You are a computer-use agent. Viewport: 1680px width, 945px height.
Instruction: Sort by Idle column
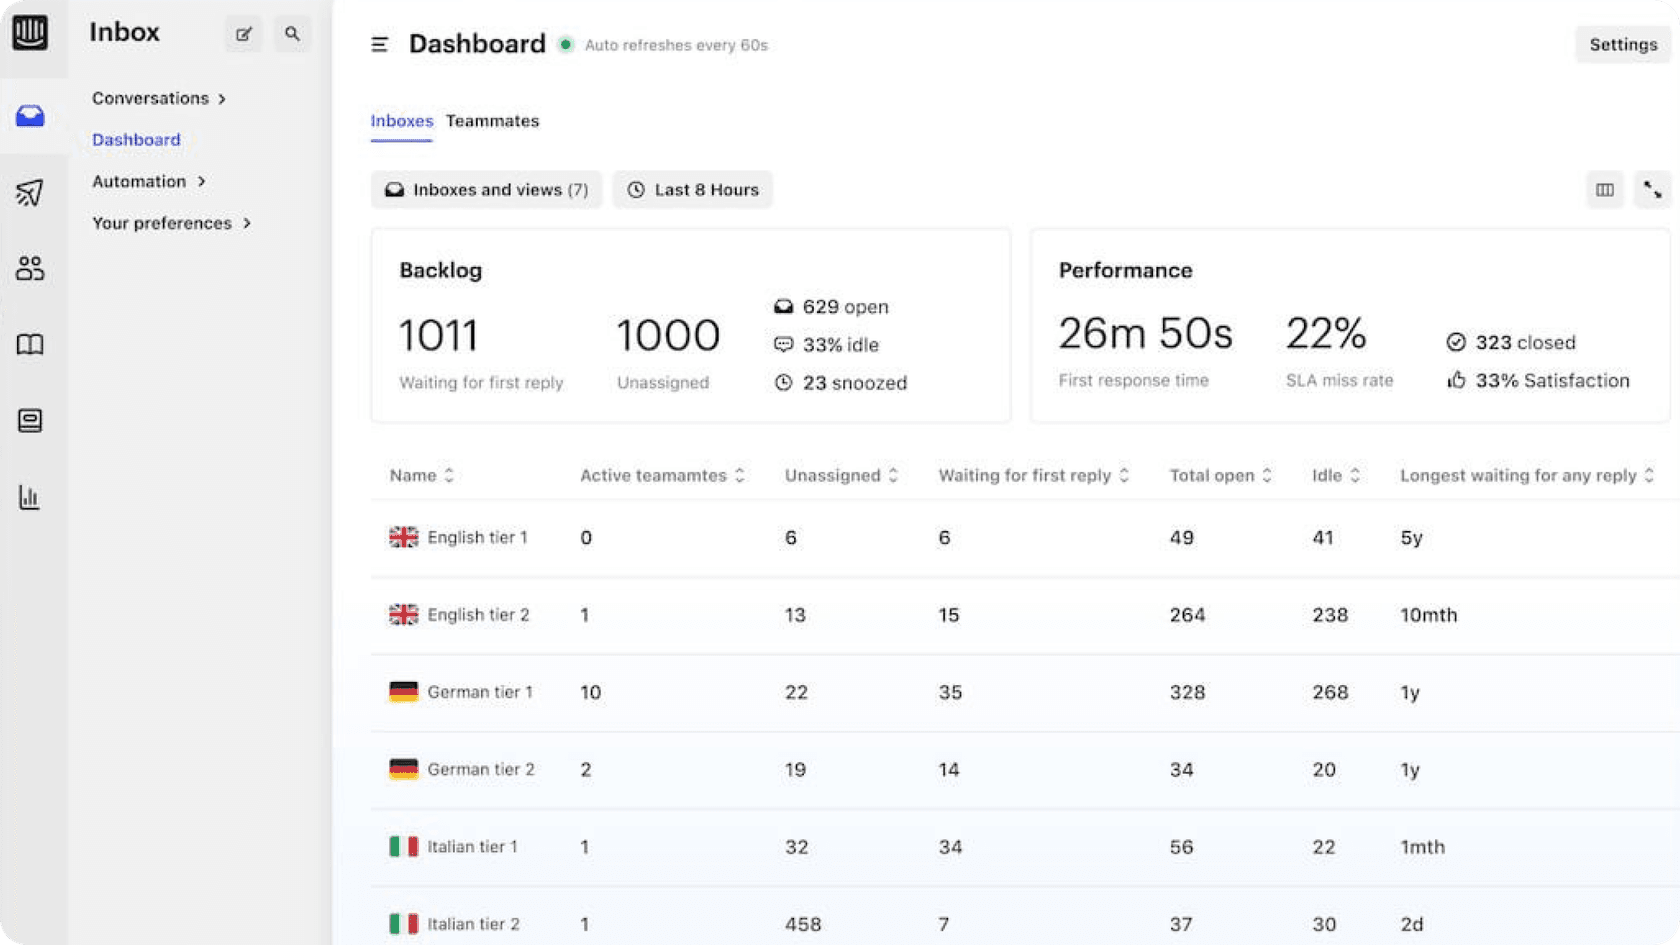coord(1337,475)
